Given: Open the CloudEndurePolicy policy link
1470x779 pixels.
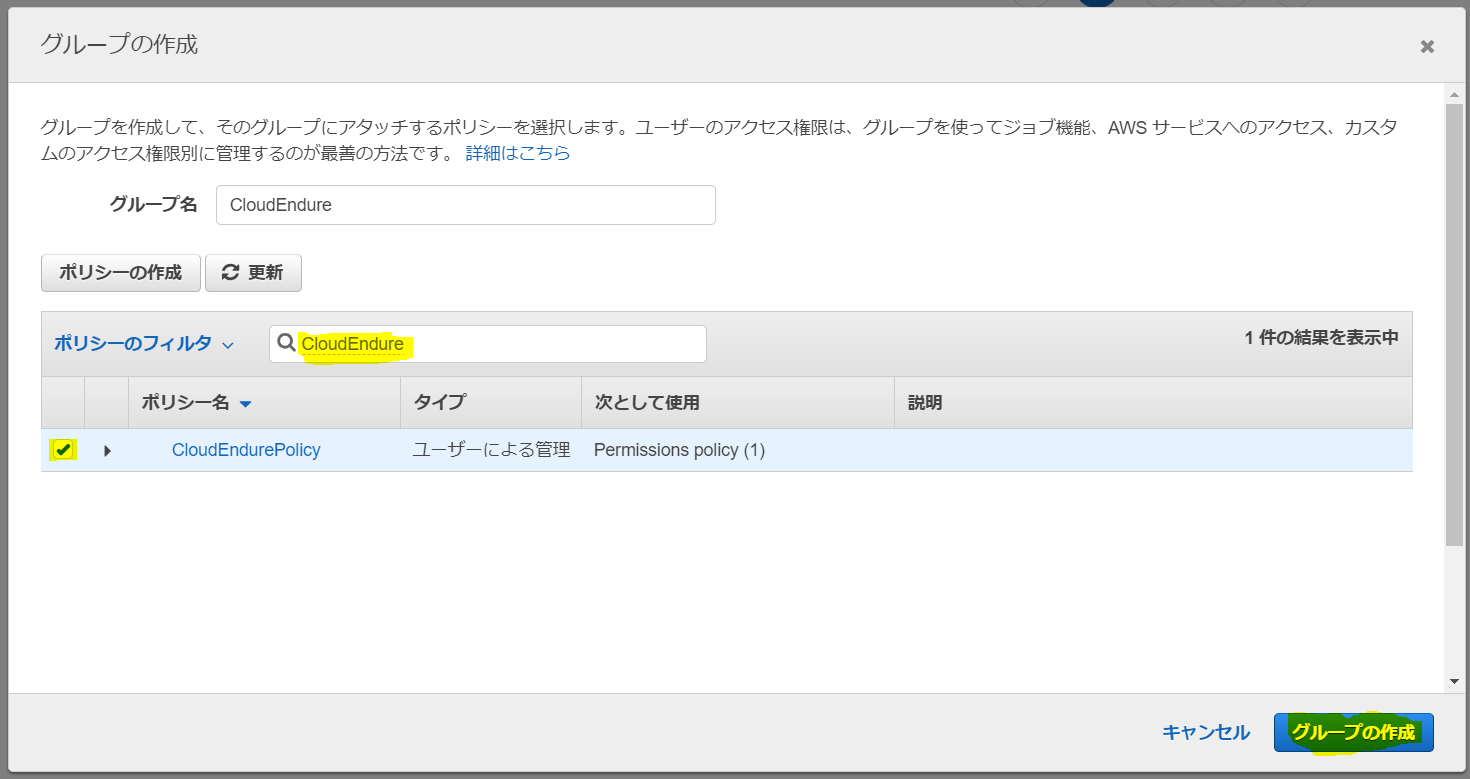Looking at the screenshot, I should pos(246,450).
